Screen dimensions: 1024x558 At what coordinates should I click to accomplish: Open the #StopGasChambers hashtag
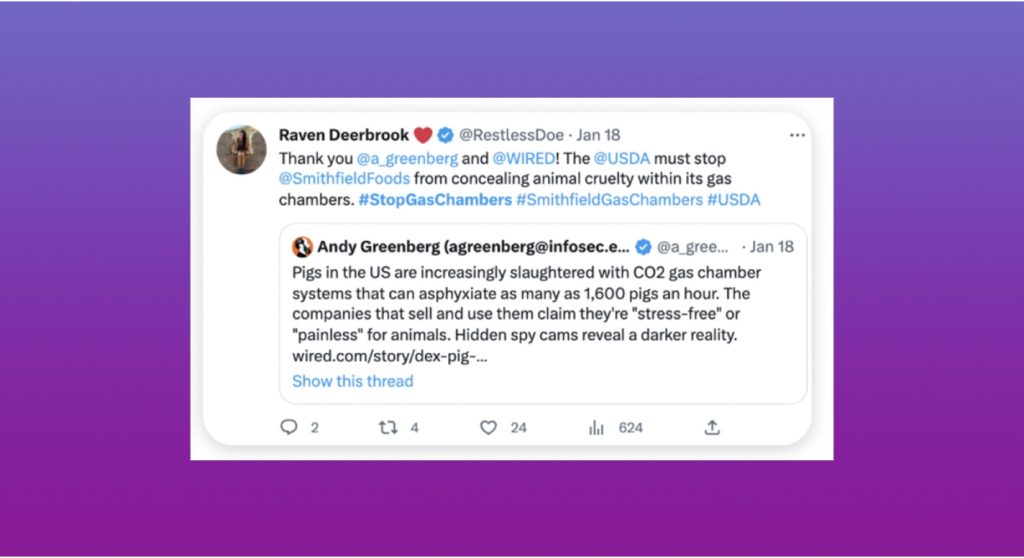pyautogui.click(x=434, y=199)
